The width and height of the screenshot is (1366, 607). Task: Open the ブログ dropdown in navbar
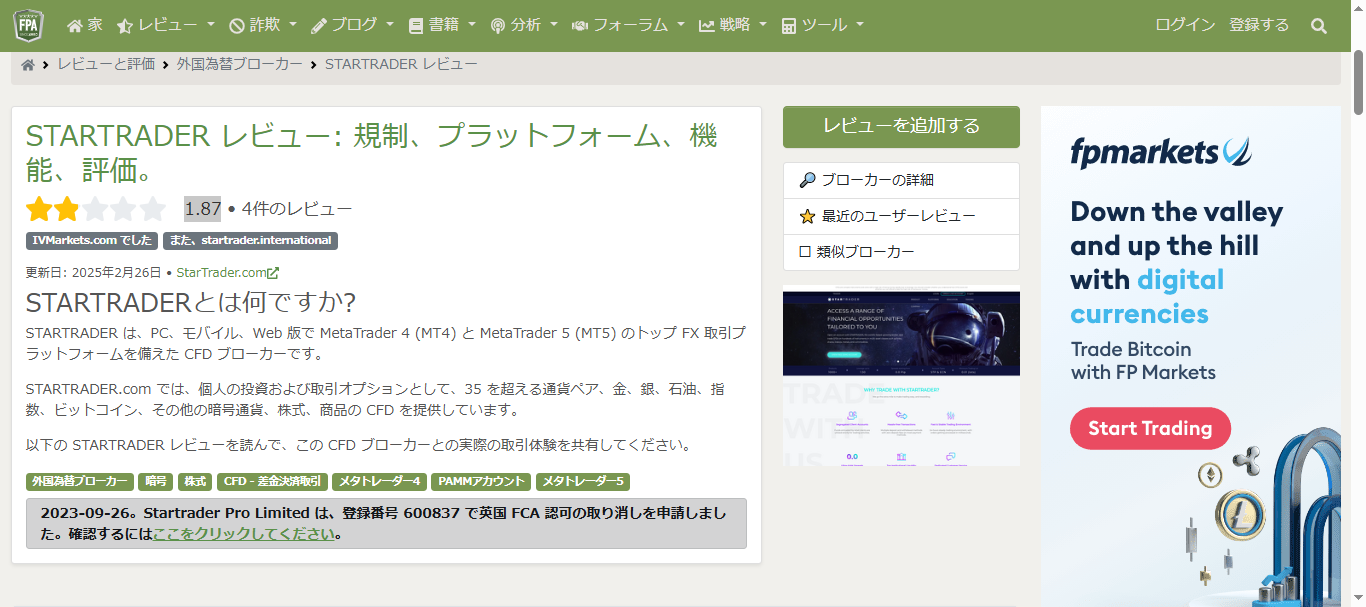click(352, 25)
